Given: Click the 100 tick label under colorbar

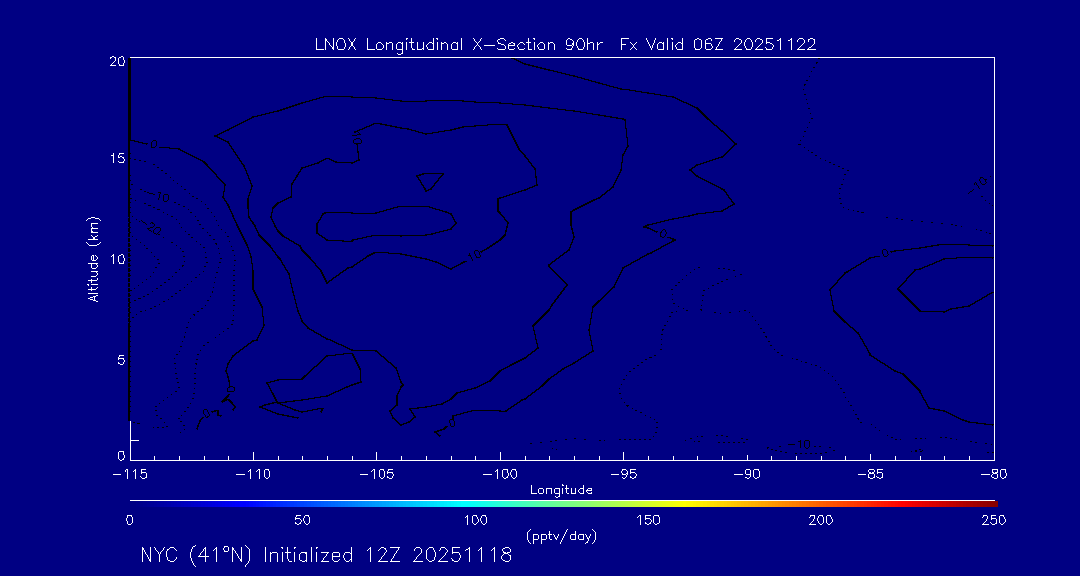Looking at the screenshot, I should pos(475,520).
